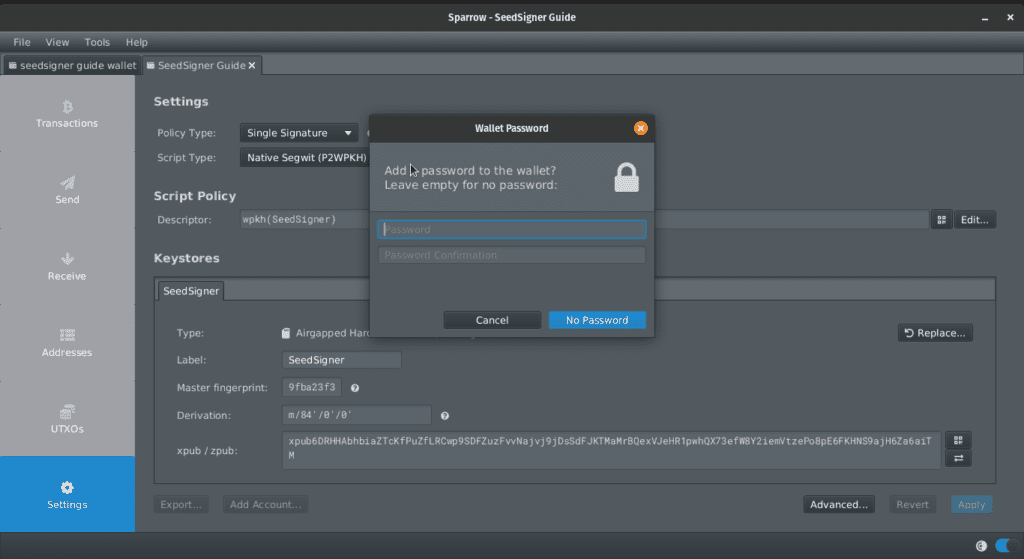Click the Advanced... button
The width and height of the screenshot is (1024, 559).
coord(839,504)
